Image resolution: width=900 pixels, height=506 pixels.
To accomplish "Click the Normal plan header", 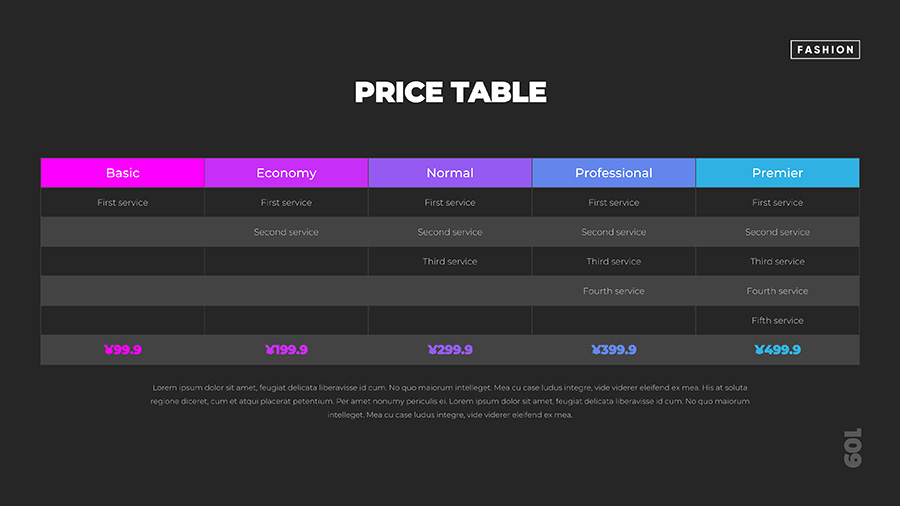I will pyautogui.click(x=450, y=173).
